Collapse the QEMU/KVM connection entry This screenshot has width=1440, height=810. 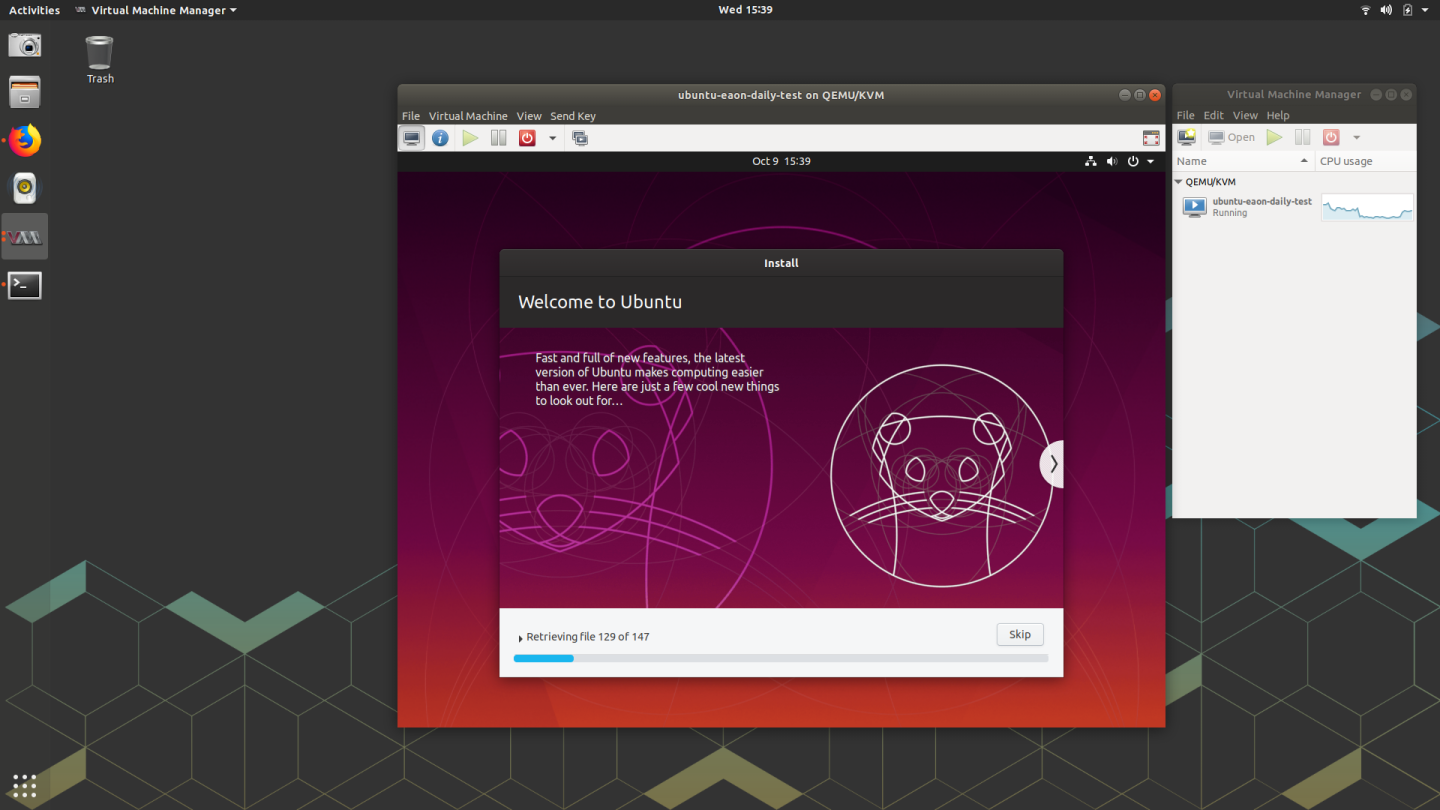click(1179, 181)
